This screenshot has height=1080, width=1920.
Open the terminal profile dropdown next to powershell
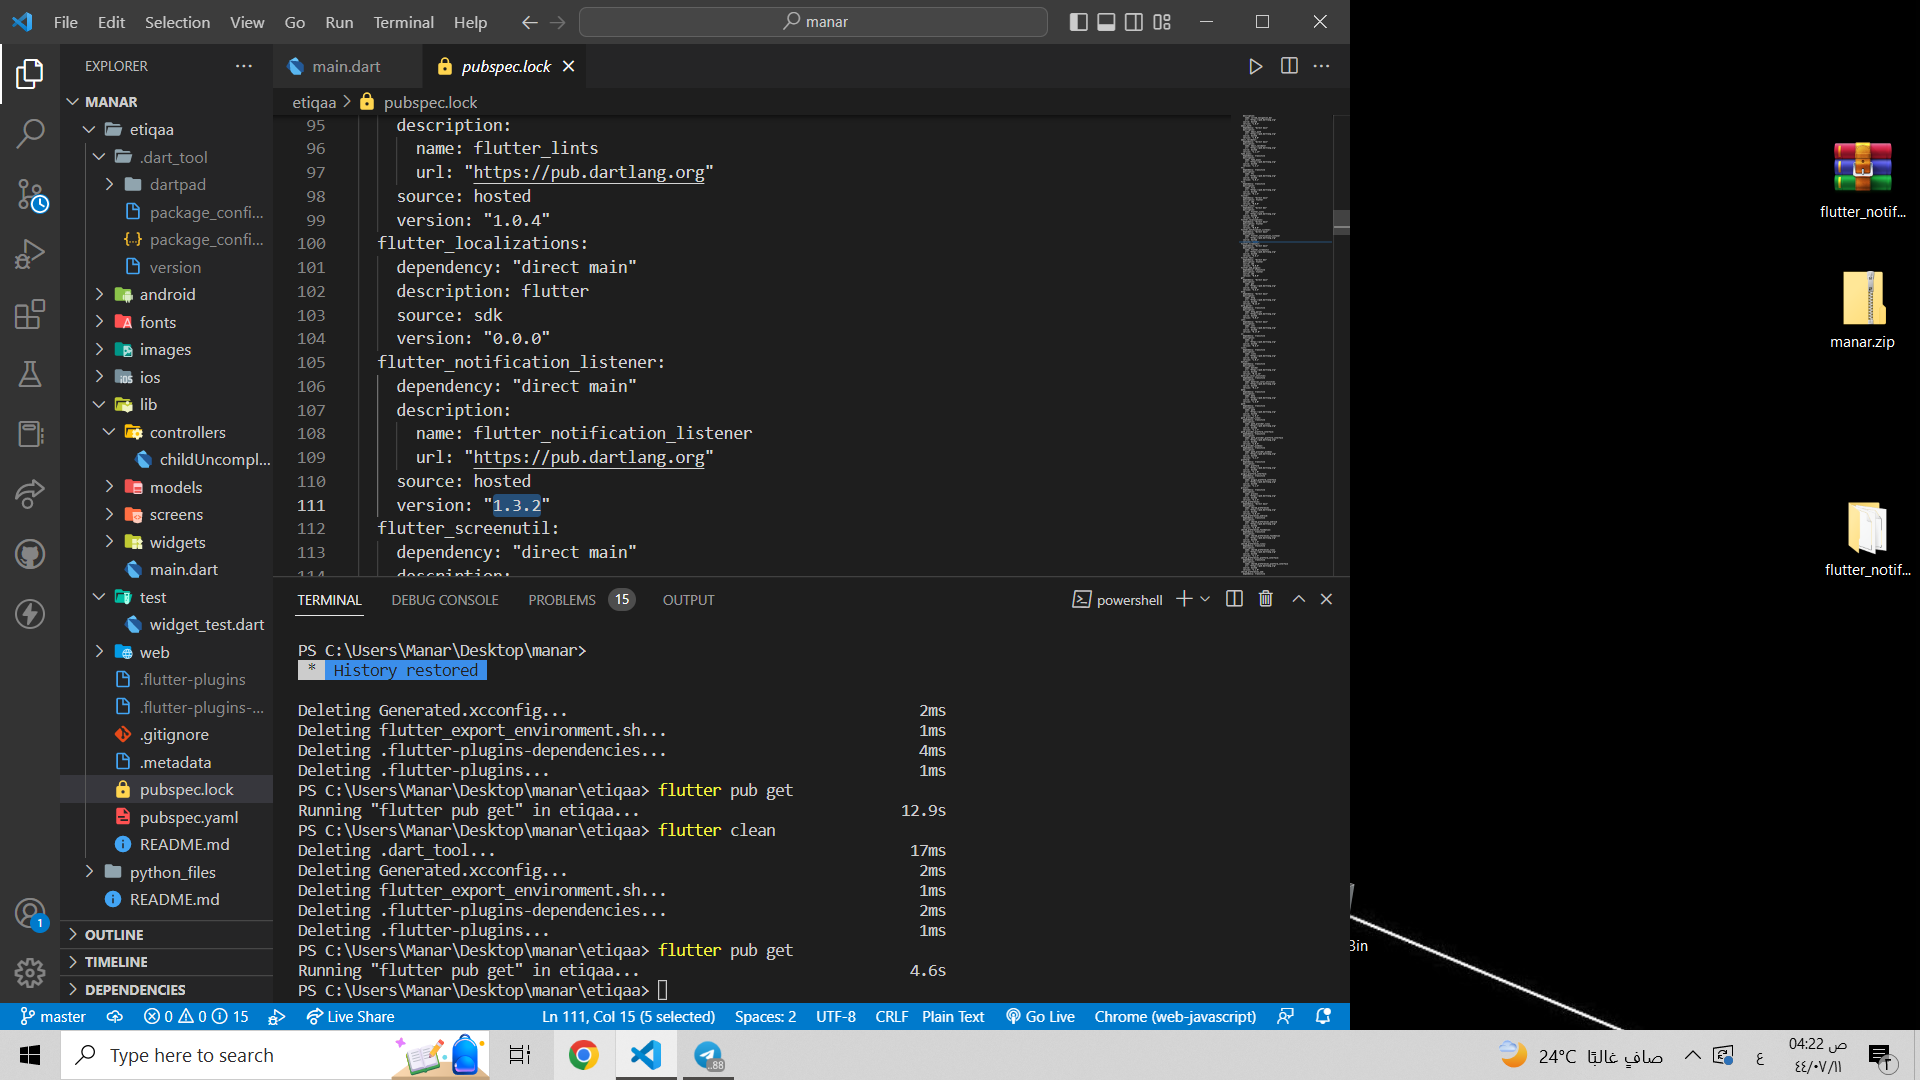coord(1205,598)
